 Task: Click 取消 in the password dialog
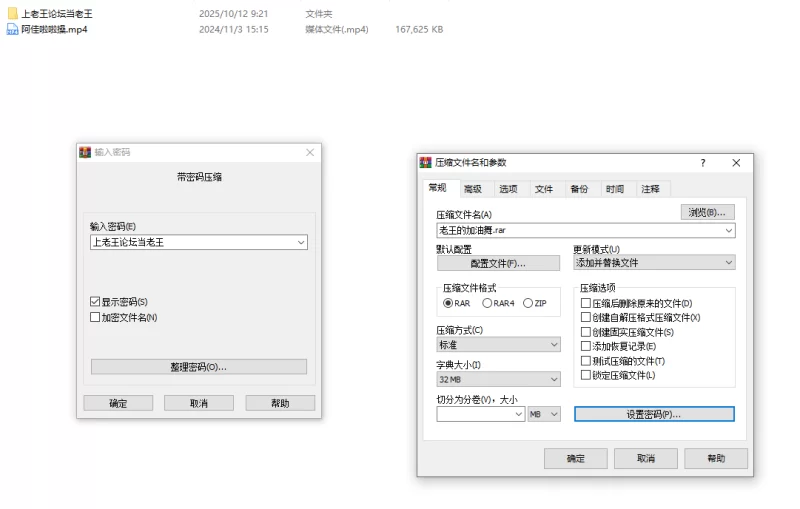tap(199, 403)
